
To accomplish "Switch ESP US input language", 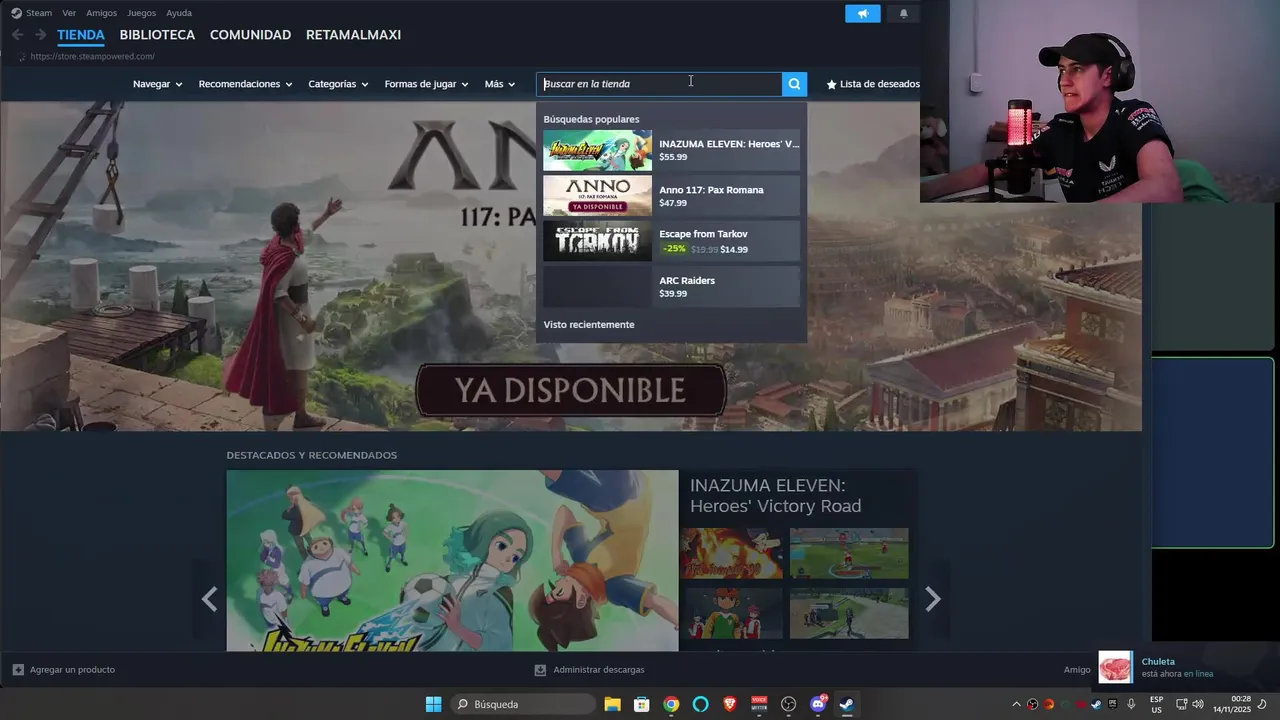I will coord(1156,704).
